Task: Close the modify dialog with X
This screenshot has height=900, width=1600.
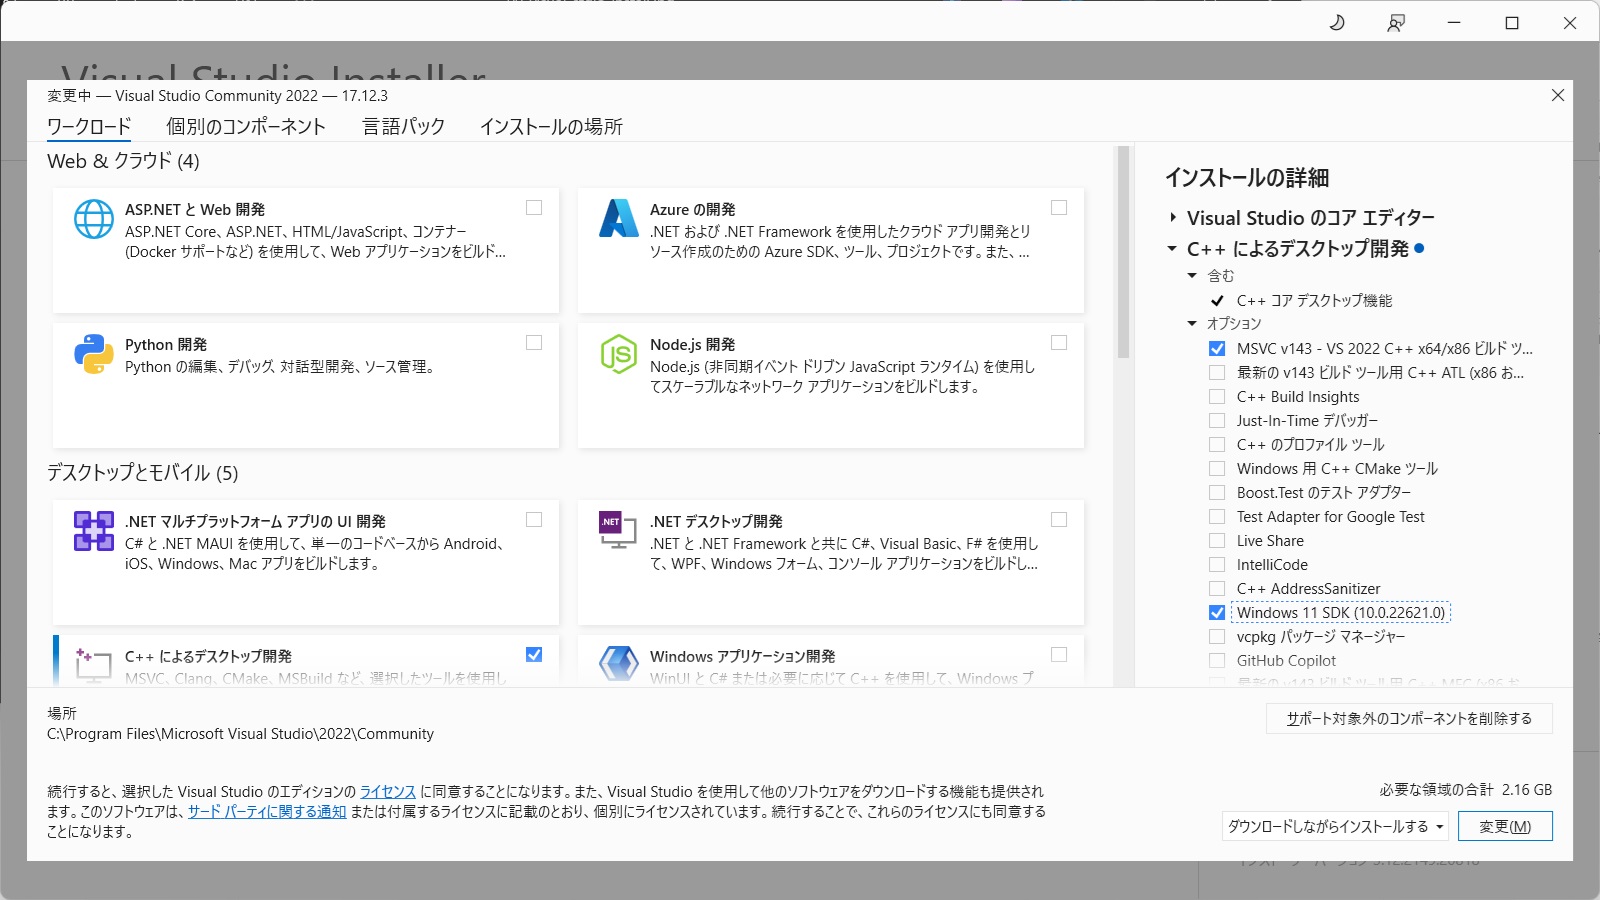Action: click(1558, 95)
